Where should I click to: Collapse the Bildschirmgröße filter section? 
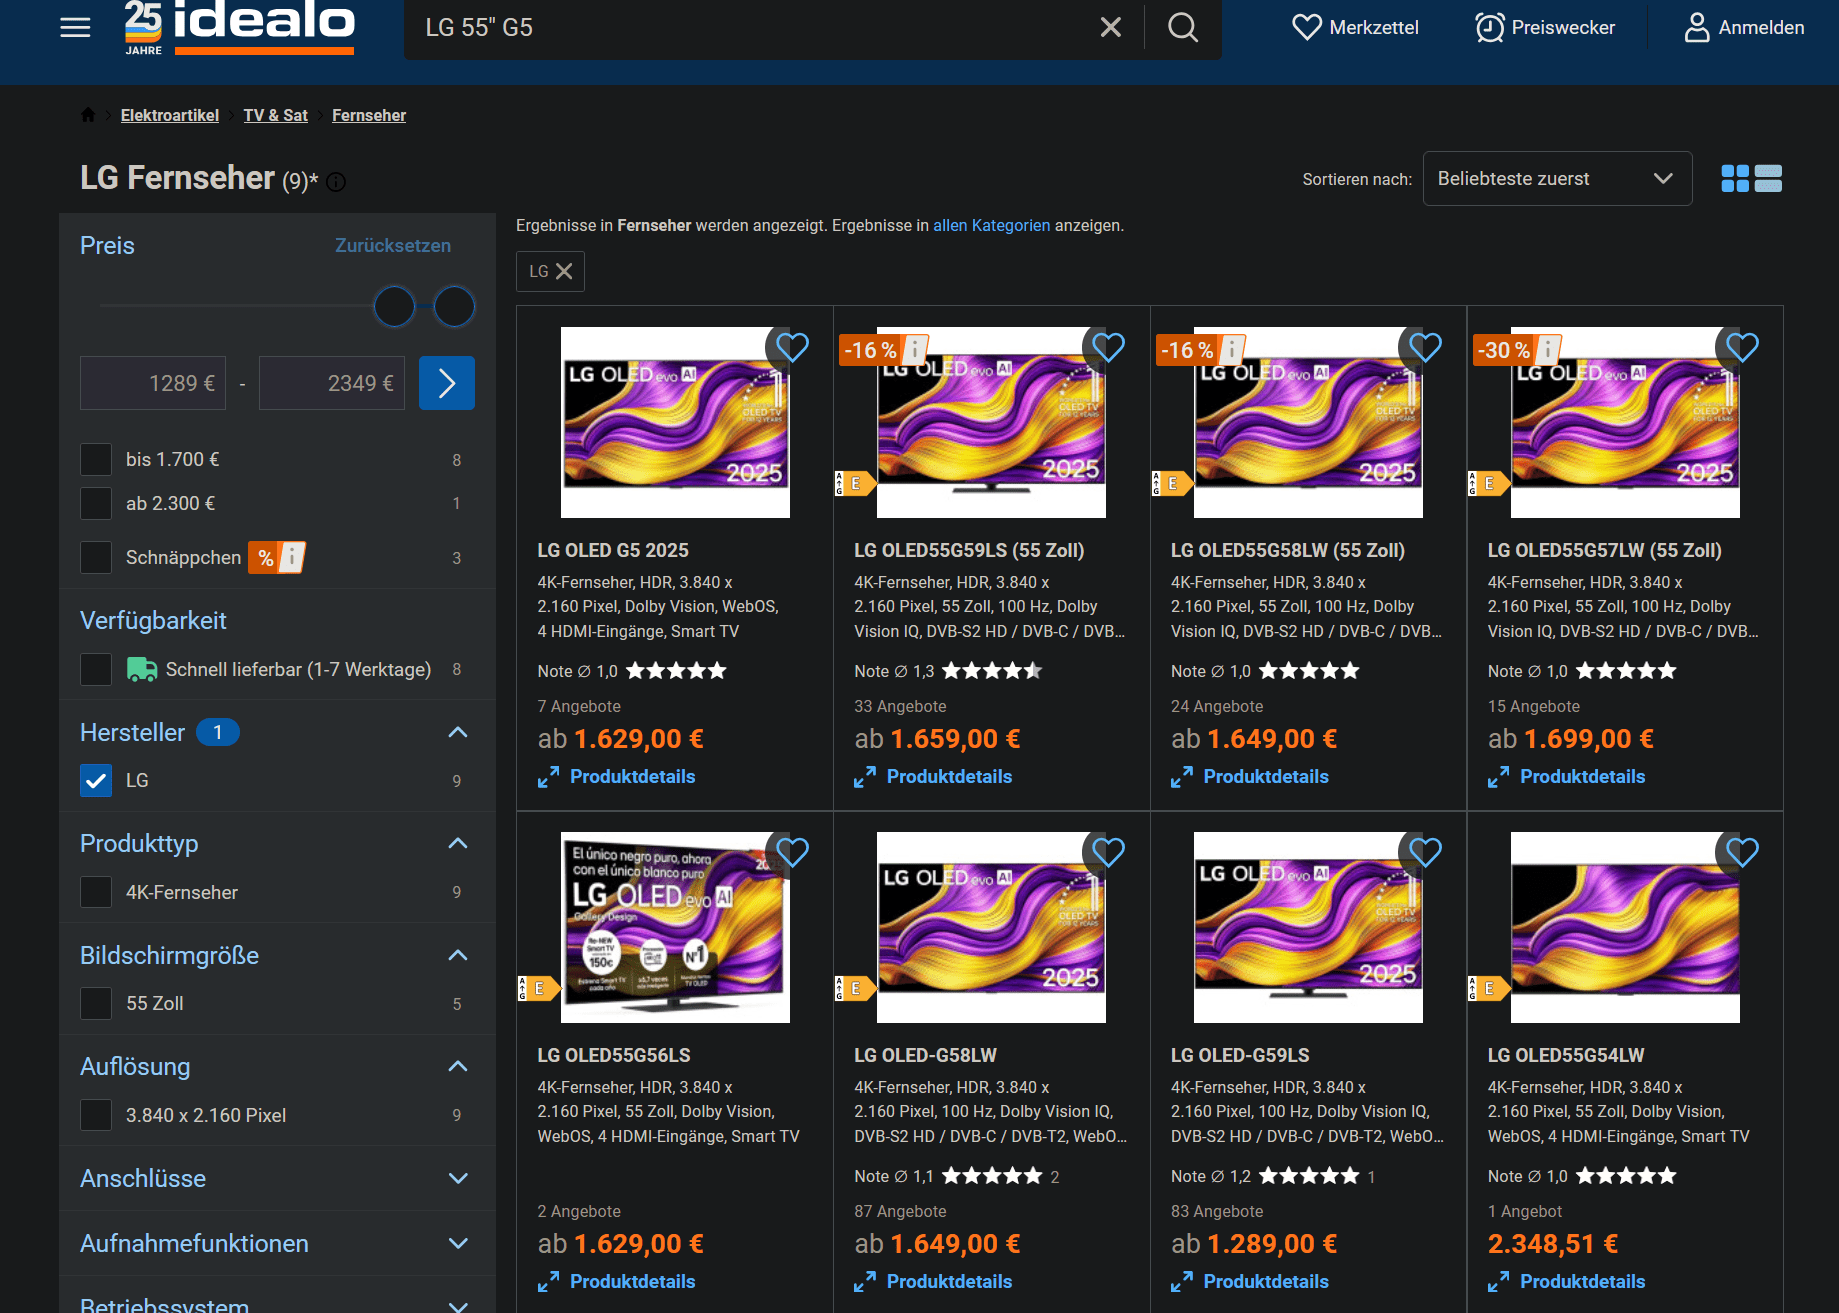[x=458, y=956]
